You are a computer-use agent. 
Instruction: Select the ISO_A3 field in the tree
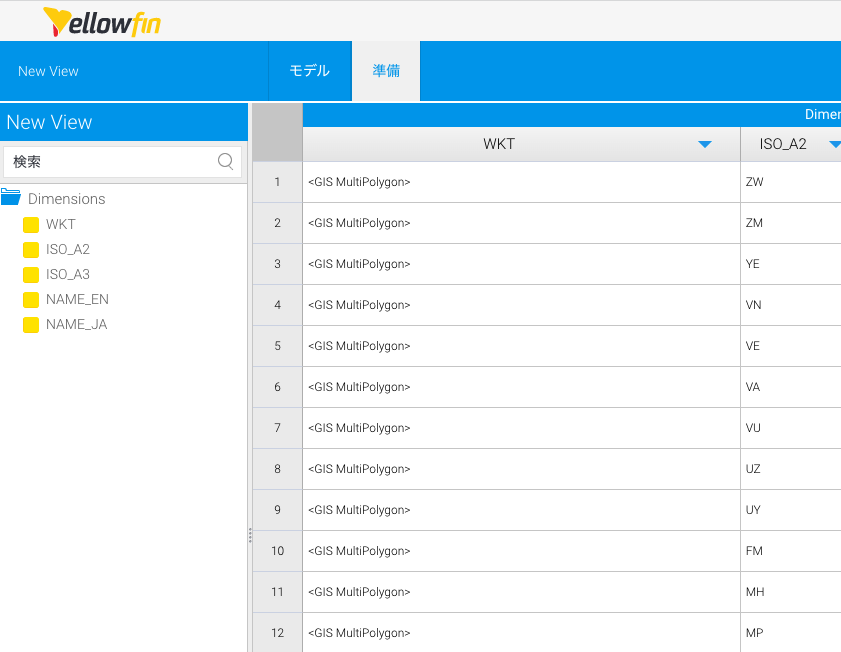tap(68, 274)
